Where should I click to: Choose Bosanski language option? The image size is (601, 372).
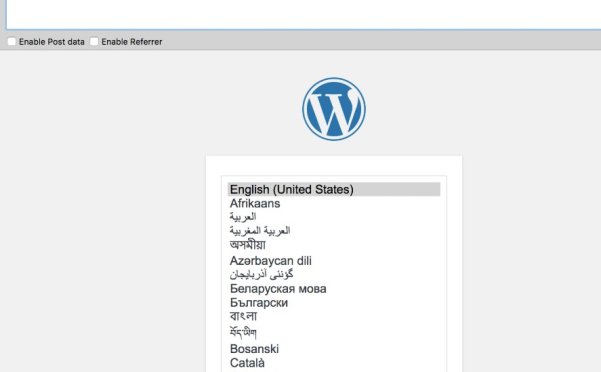point(334,349)
